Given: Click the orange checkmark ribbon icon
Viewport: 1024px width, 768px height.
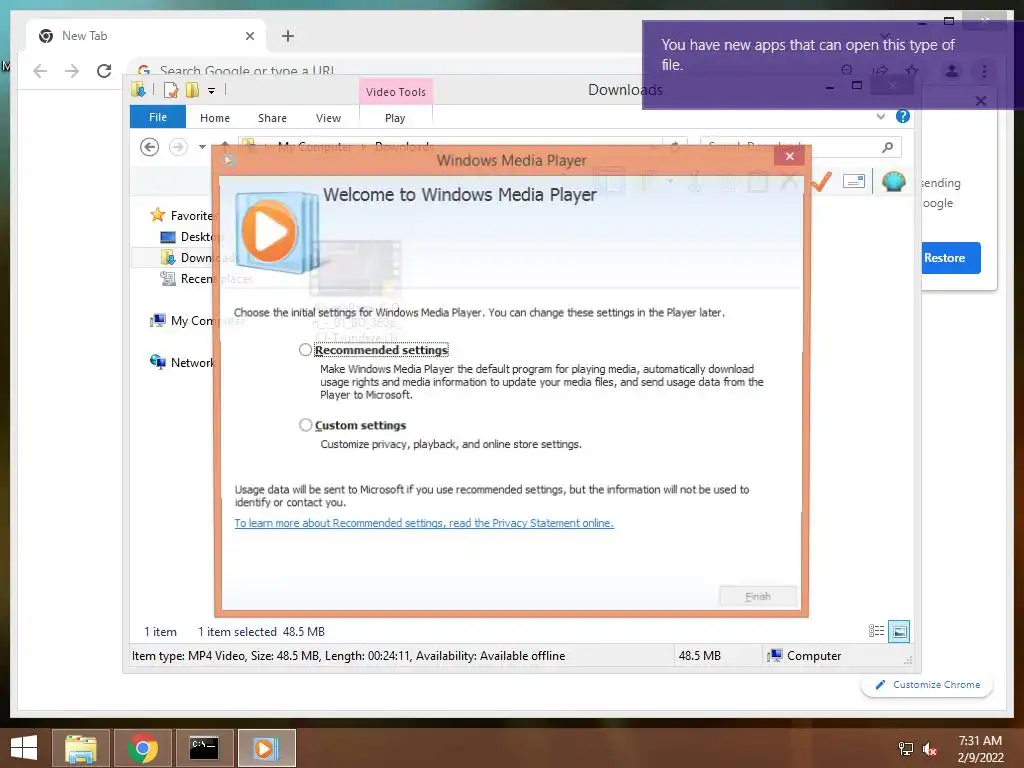Looking at the screenshot, I should 822,181.
